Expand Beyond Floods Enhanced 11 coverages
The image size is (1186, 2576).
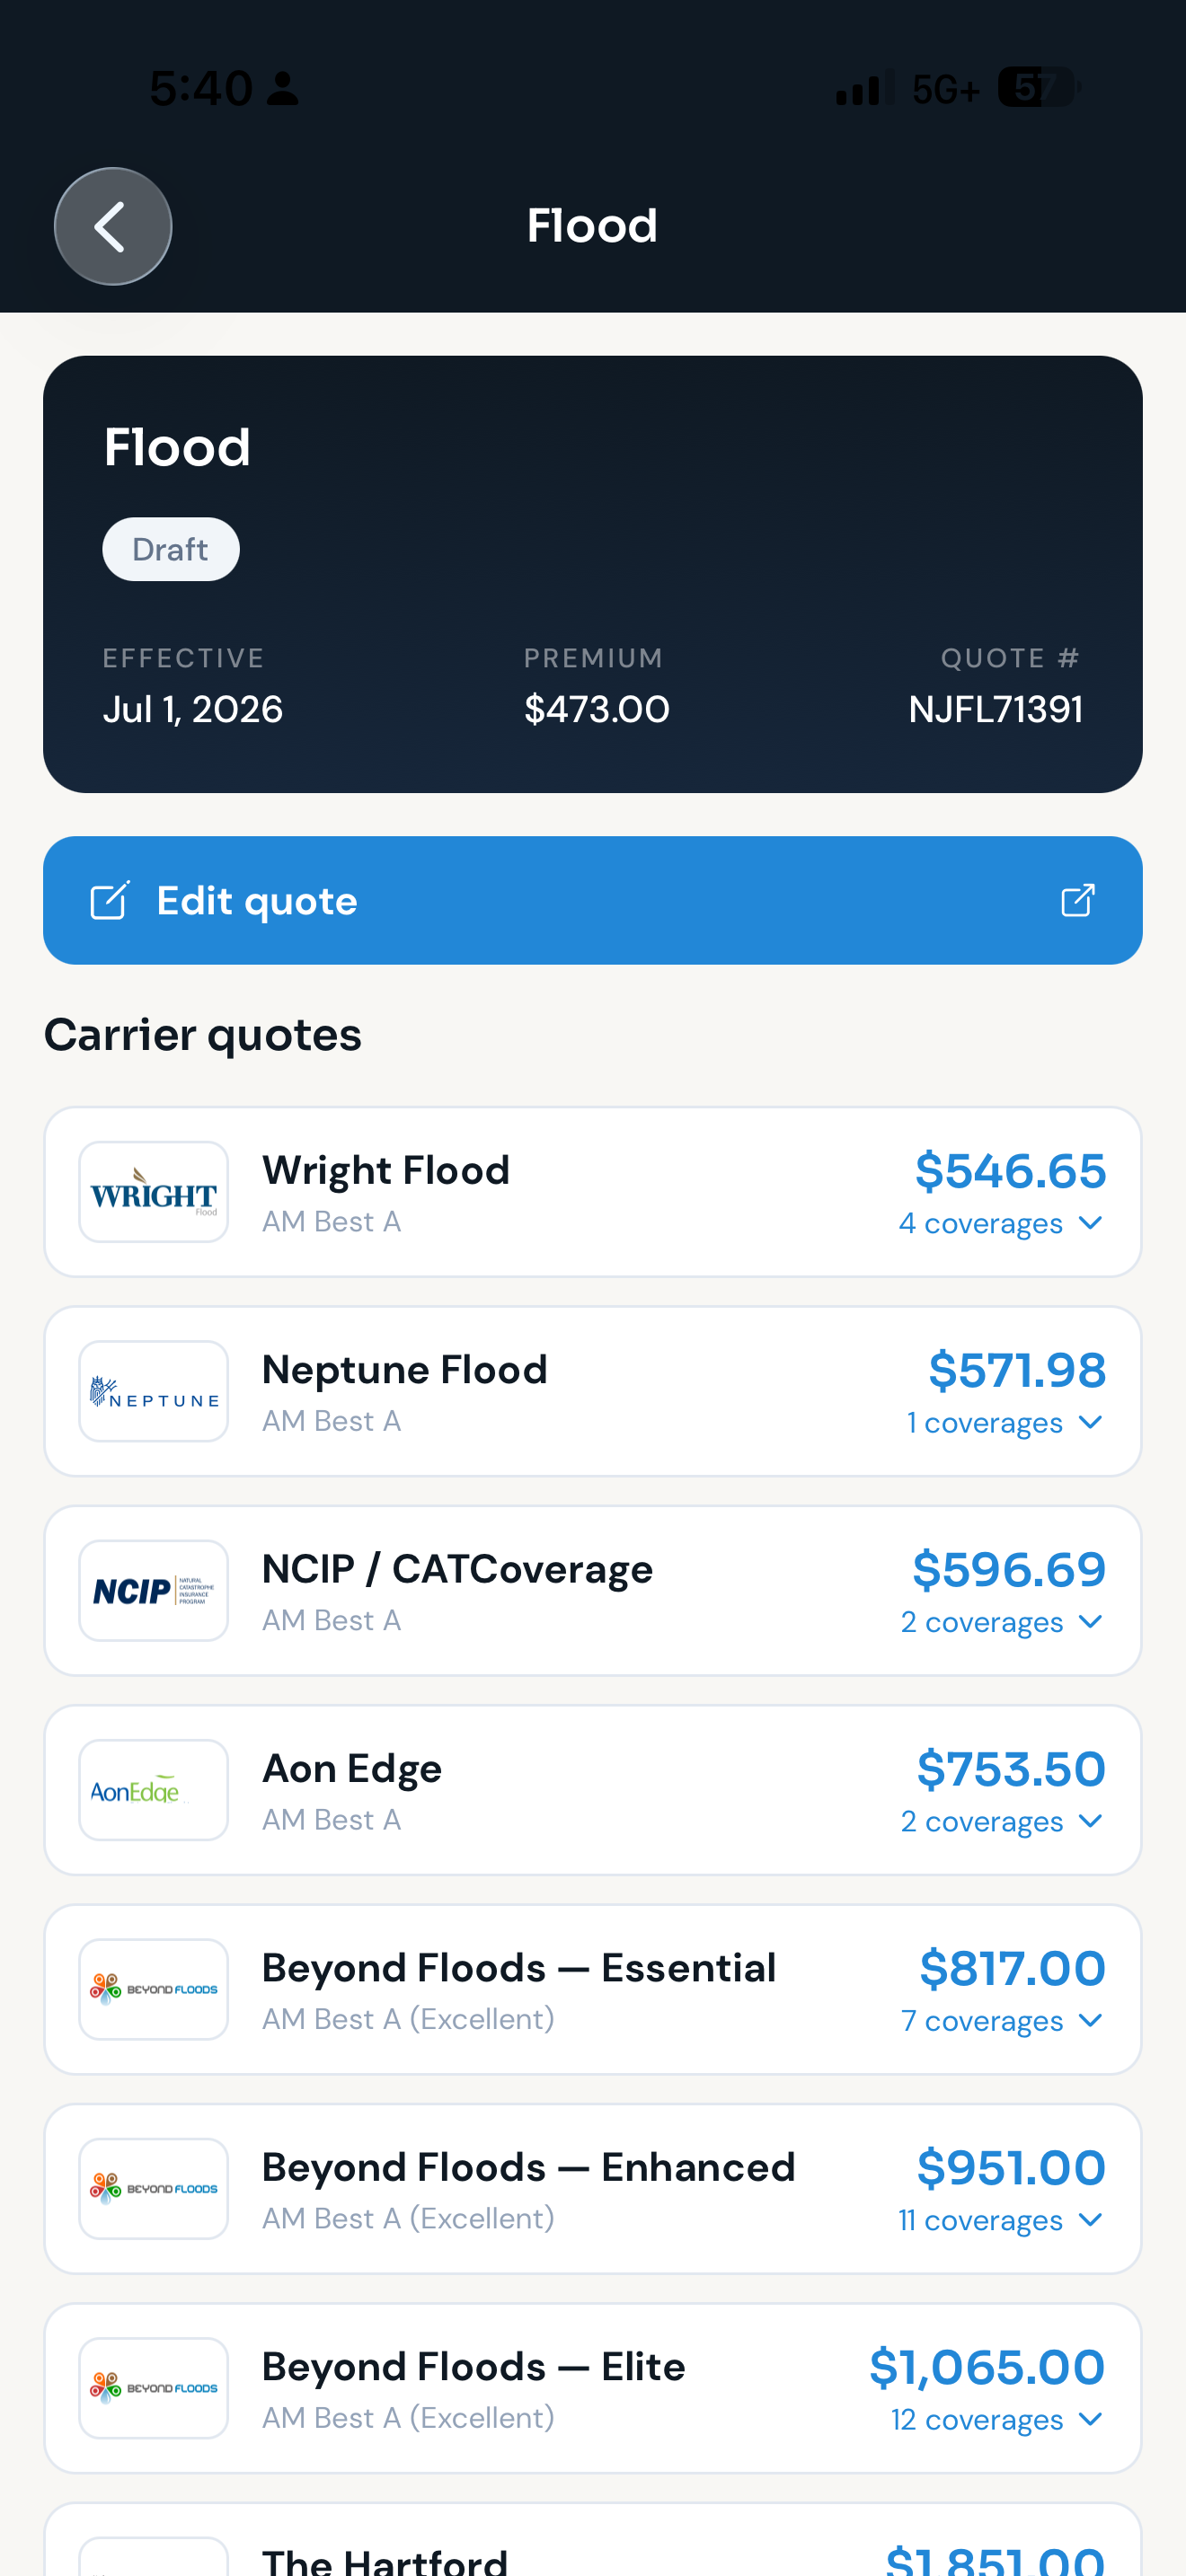click(1001, 2220)
